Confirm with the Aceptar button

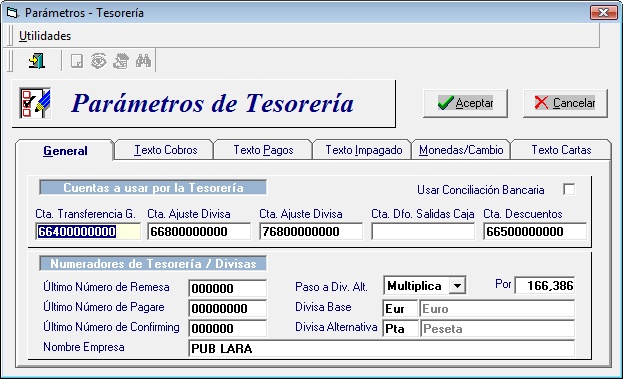tap(465, 103)
